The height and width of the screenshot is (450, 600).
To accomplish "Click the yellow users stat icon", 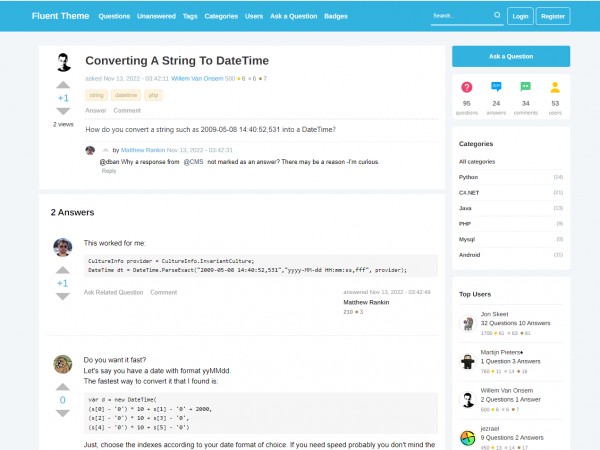I will 555,88.
